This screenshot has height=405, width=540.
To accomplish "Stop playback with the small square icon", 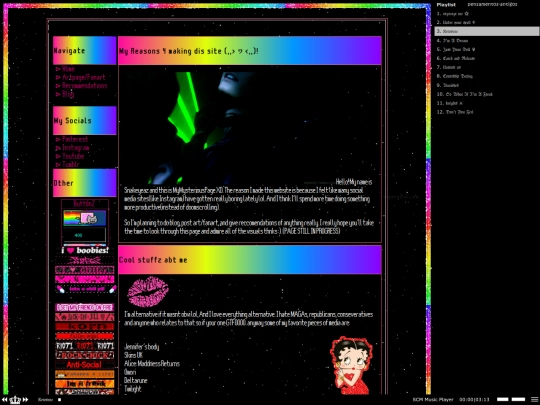I will [60, 400].
